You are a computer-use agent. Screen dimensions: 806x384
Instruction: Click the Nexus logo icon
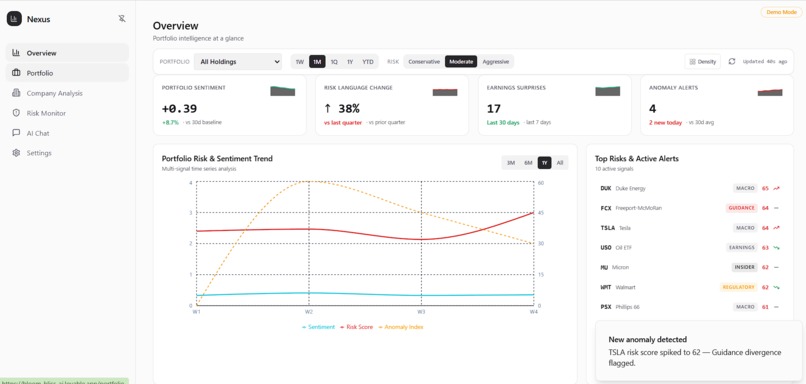14,19
